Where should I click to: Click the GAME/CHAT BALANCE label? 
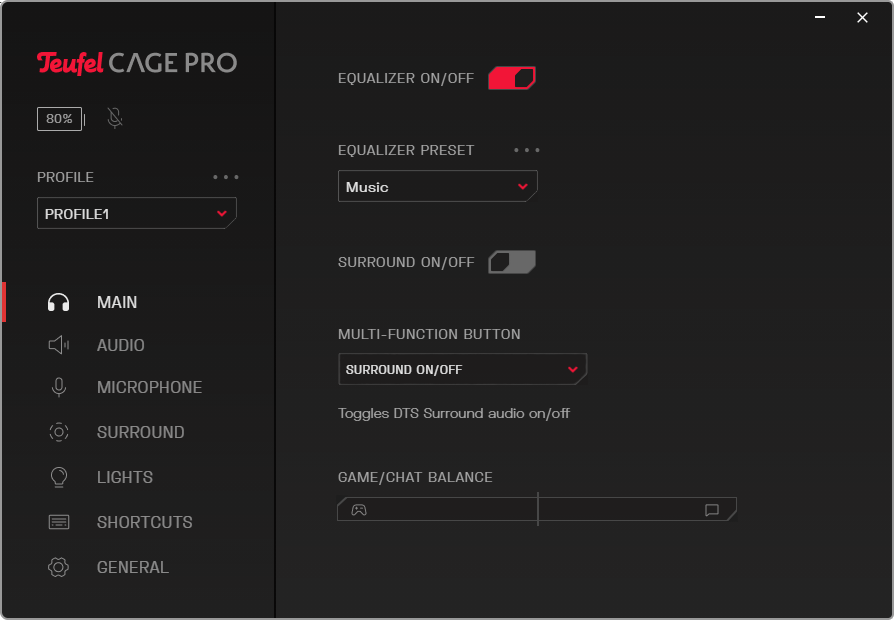(415, 477)
